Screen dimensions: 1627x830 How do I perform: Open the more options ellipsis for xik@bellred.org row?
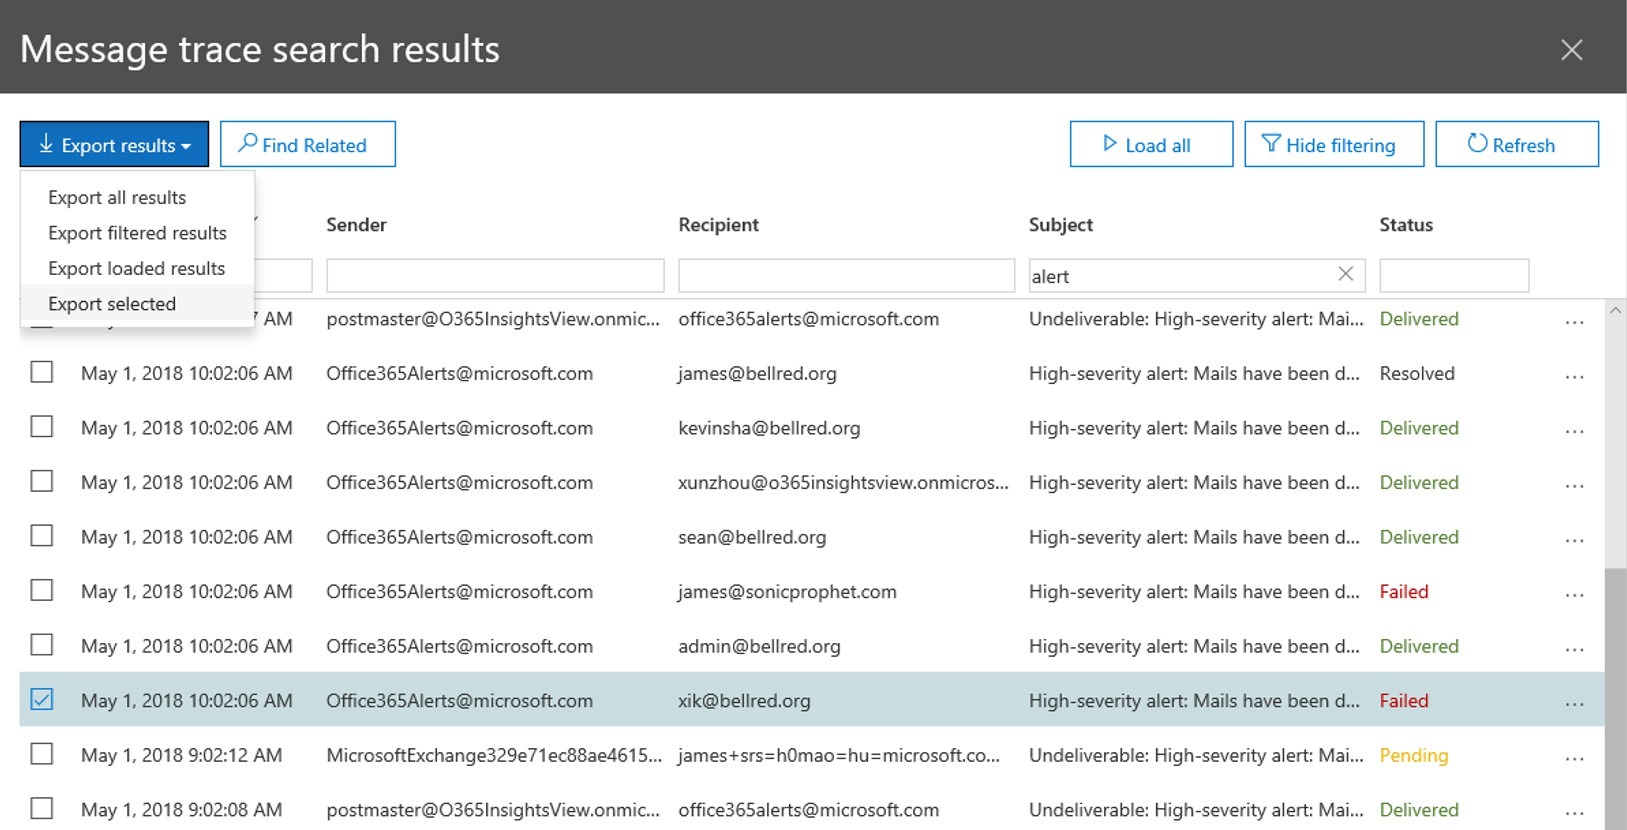pos(1574,703)
